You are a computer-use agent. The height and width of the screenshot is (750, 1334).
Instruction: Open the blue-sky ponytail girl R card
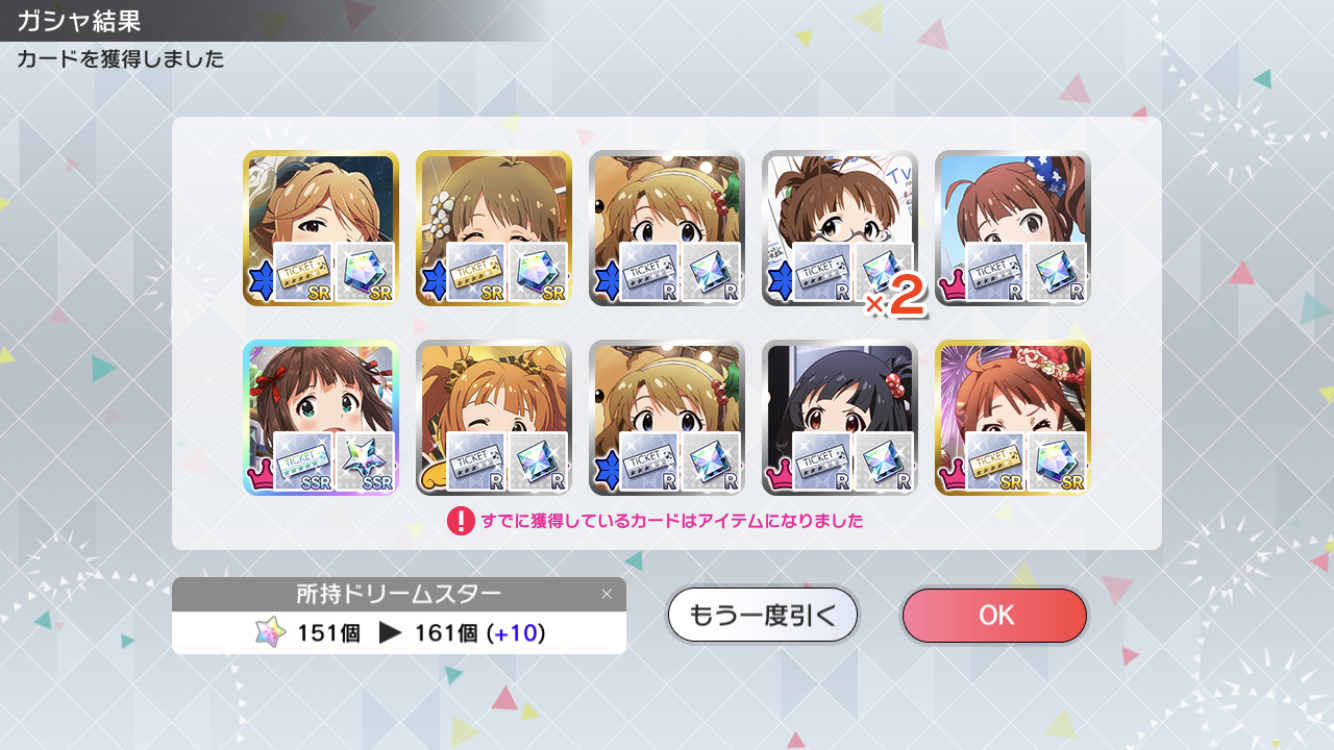[1013, 228]
